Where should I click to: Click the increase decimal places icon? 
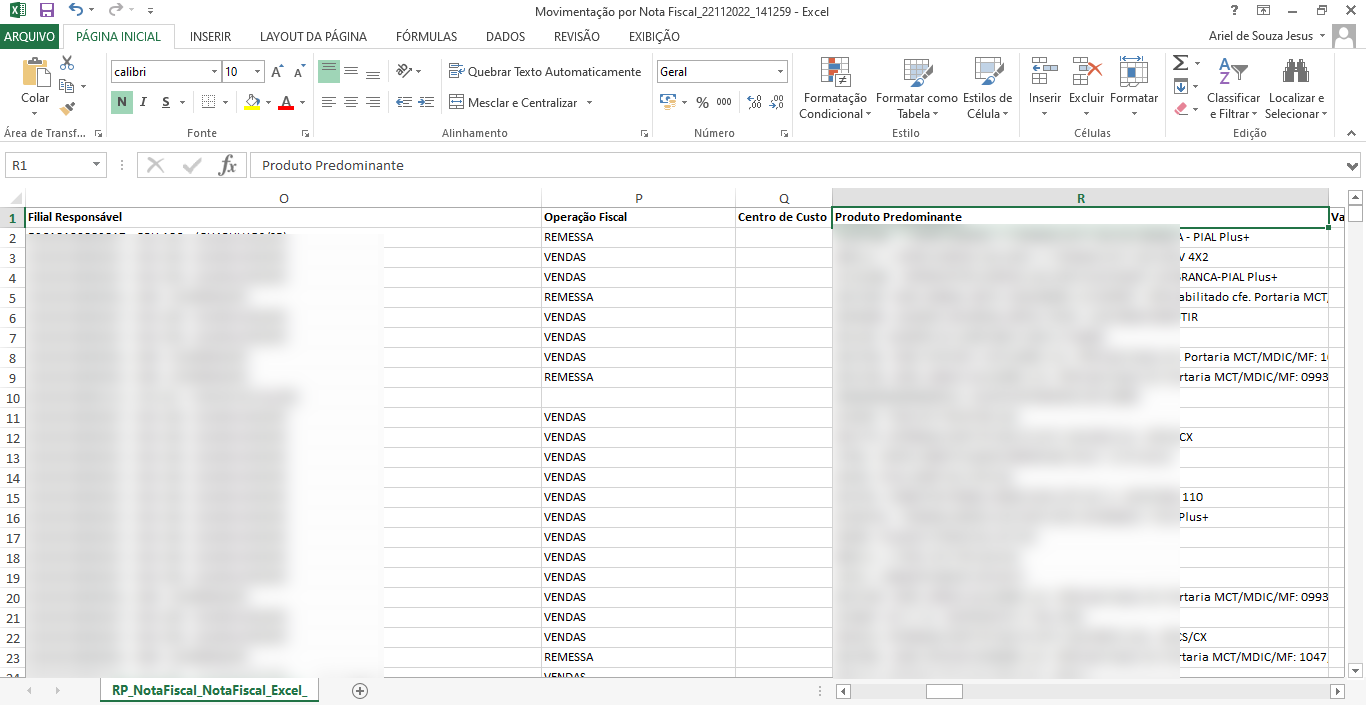tap(754, 102)
